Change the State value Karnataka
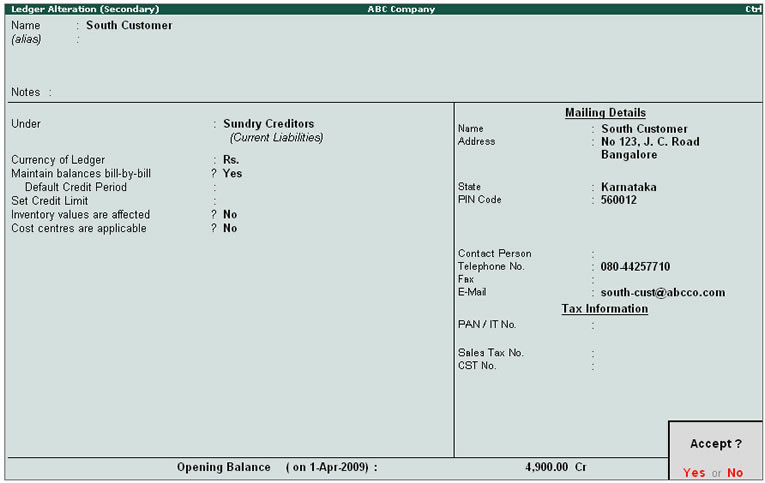Image resolution: width=765 pixels, height=483 pixels. point(628,187)
